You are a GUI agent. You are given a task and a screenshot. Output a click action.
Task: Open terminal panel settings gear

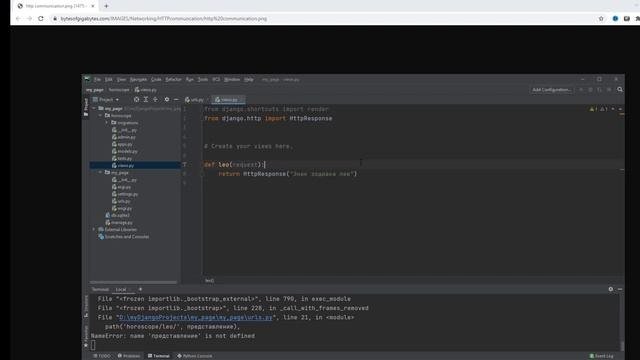[611, 289]
